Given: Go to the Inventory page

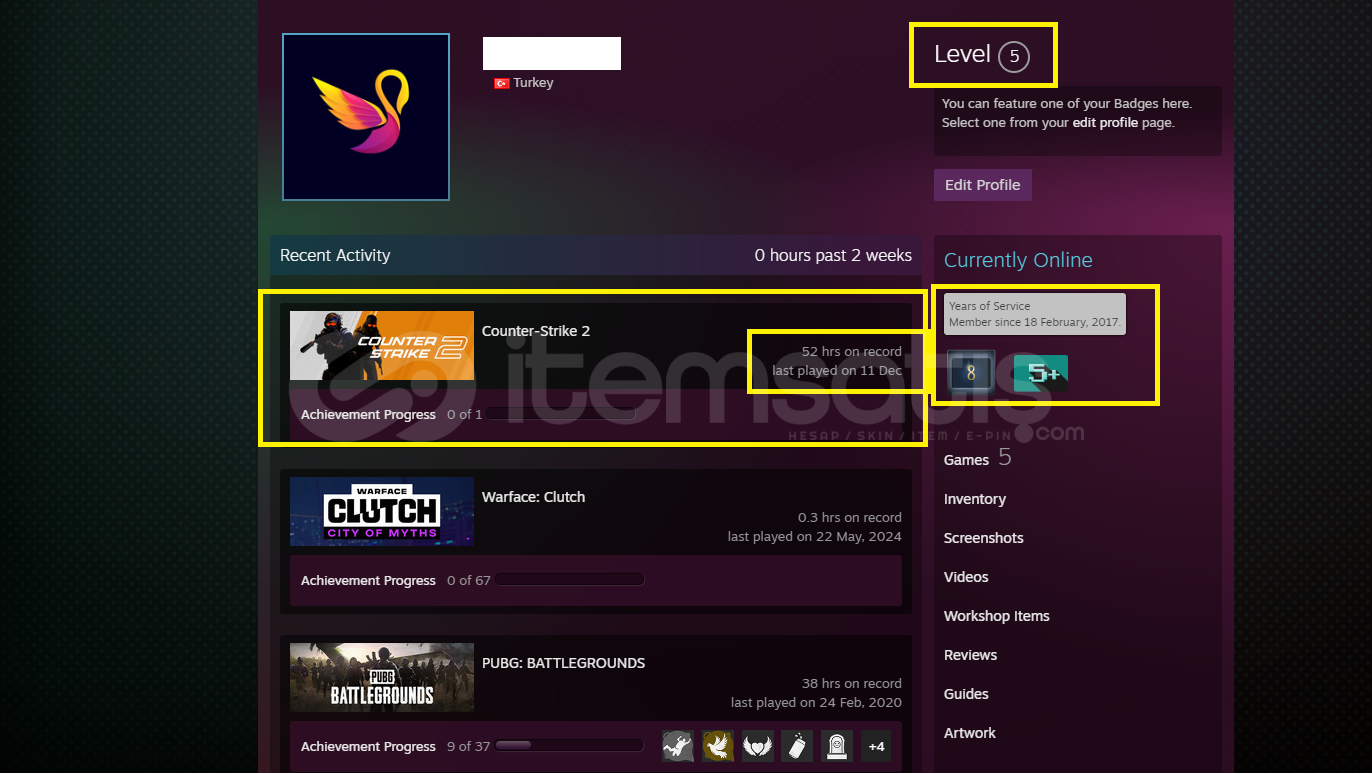Looking at the screenshot, I should point(975,499).
